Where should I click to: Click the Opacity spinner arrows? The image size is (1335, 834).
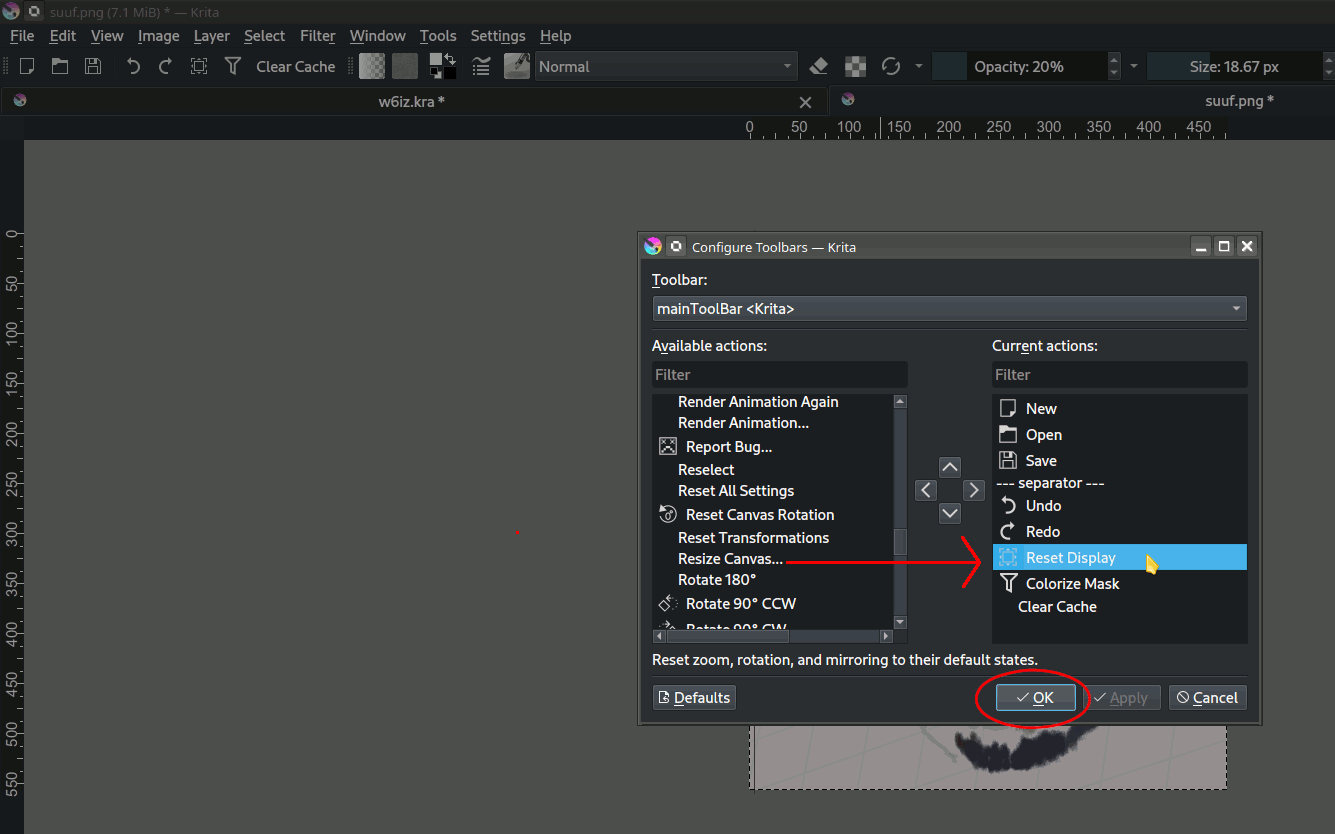pyautogui.click(x=1114, y=66)
